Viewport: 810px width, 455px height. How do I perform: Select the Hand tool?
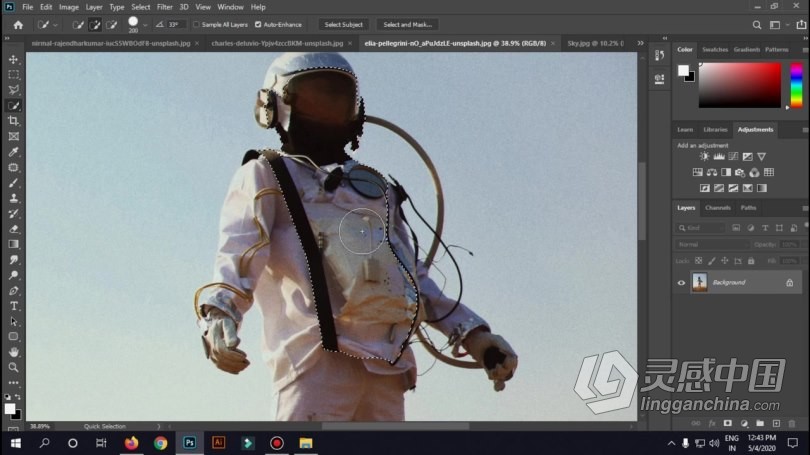[14, 352]
